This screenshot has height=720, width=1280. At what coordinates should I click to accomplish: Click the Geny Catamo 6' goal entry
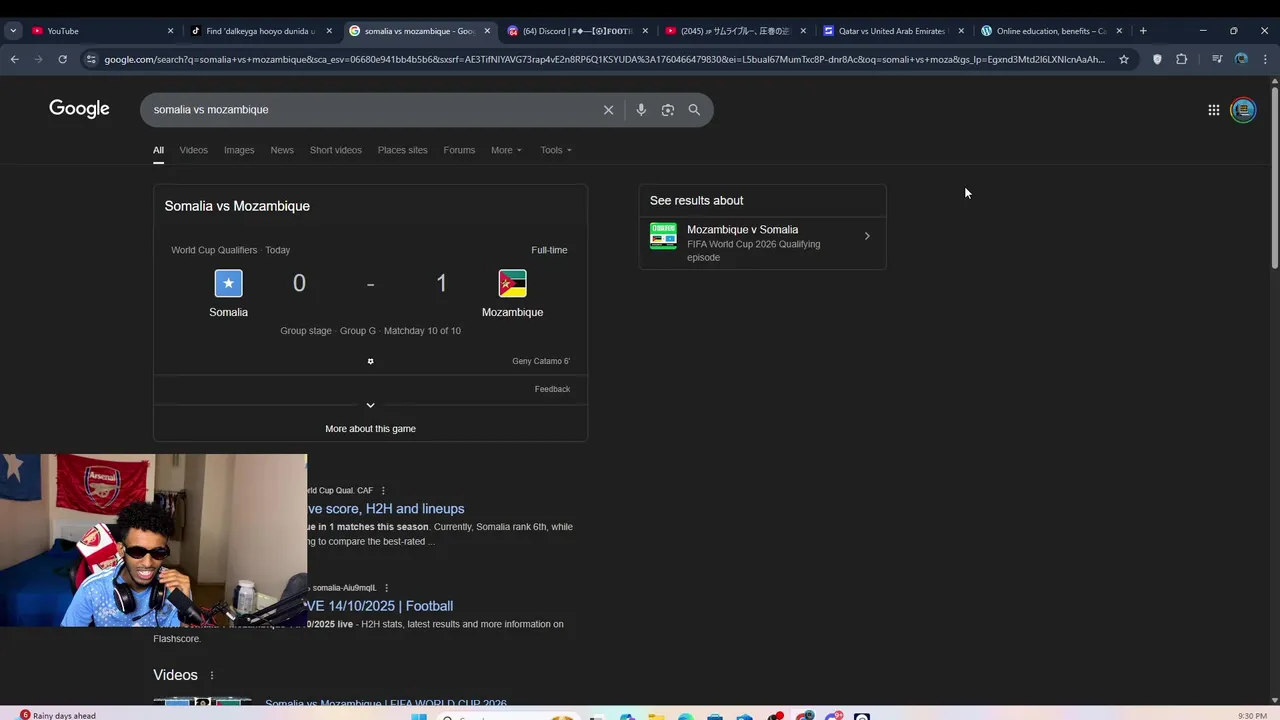pyautogui.click(x=541, y=361)
